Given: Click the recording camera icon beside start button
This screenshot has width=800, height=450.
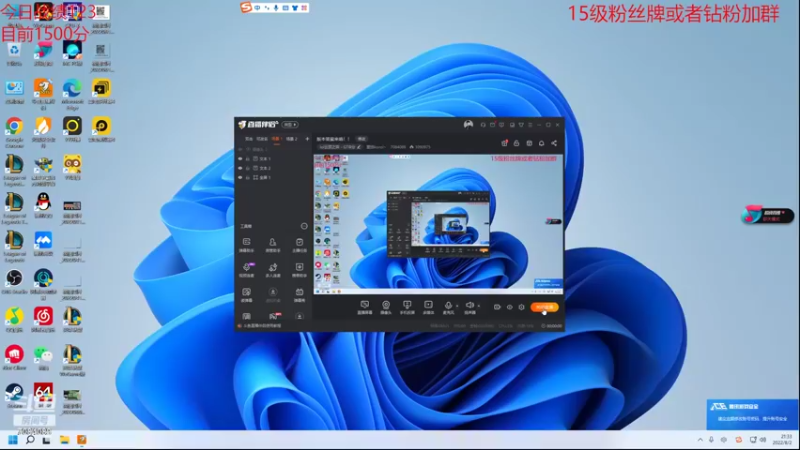Looking at the screenshot, I should click(x=497, y=307).
